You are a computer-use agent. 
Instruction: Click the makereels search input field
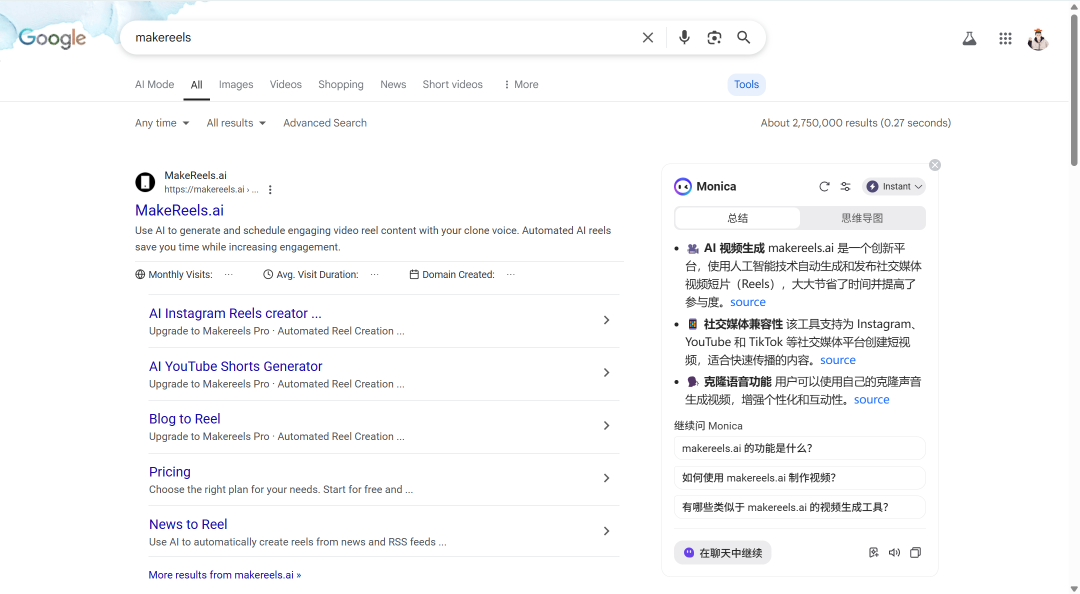click(x=382, y=37)
